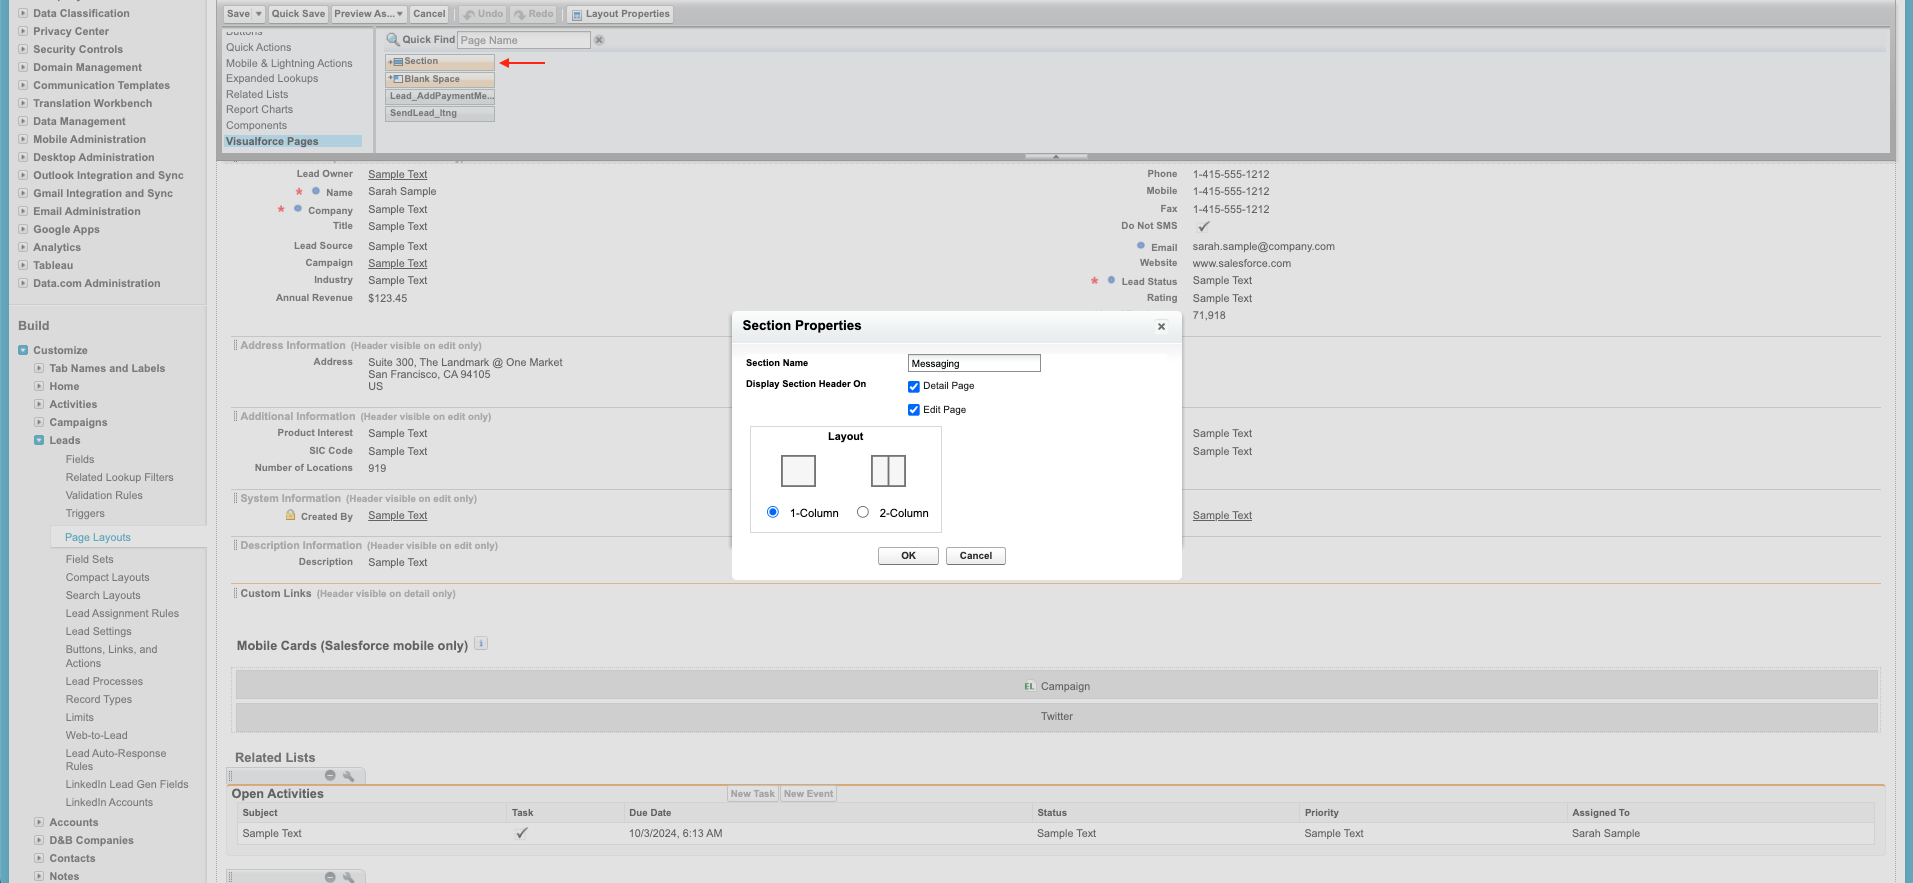Select Report Charts palette category
Image resolution: width=1913 pixels, height=883 pixels.
(x=260, y=109)
